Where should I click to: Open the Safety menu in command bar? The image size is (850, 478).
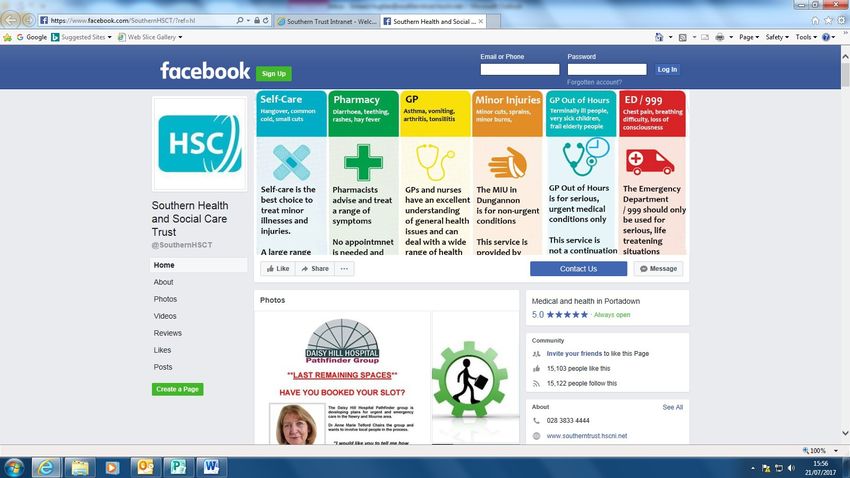(777, 37)
